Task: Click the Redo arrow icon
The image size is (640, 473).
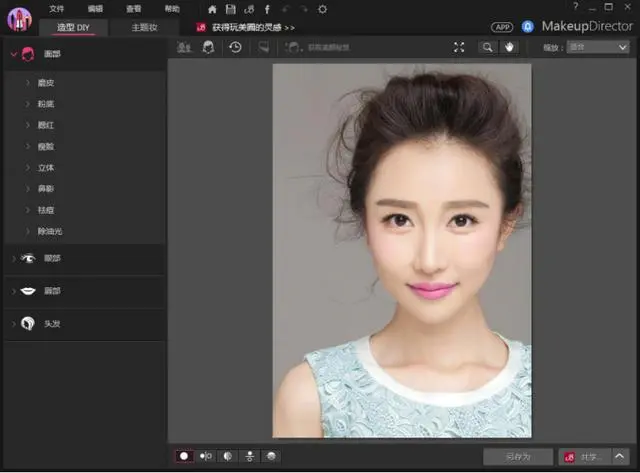Action: (x=303, y=9)
